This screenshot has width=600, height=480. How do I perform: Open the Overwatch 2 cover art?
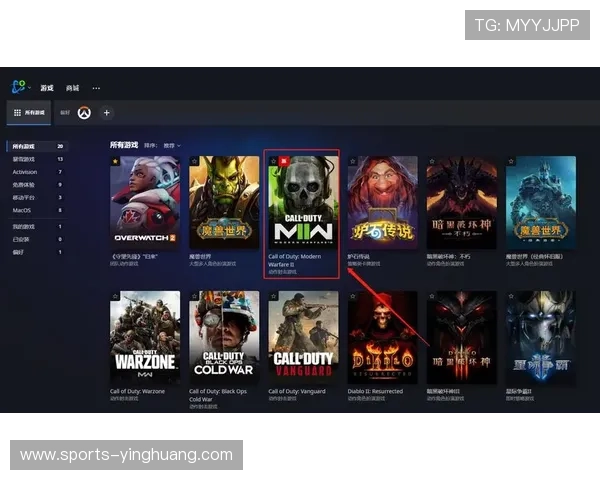pos(145,202)
